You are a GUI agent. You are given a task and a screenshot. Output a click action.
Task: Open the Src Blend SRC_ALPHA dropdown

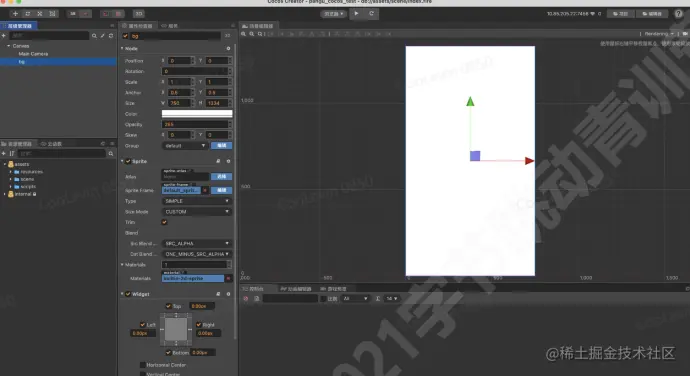(x=197, y=243)
